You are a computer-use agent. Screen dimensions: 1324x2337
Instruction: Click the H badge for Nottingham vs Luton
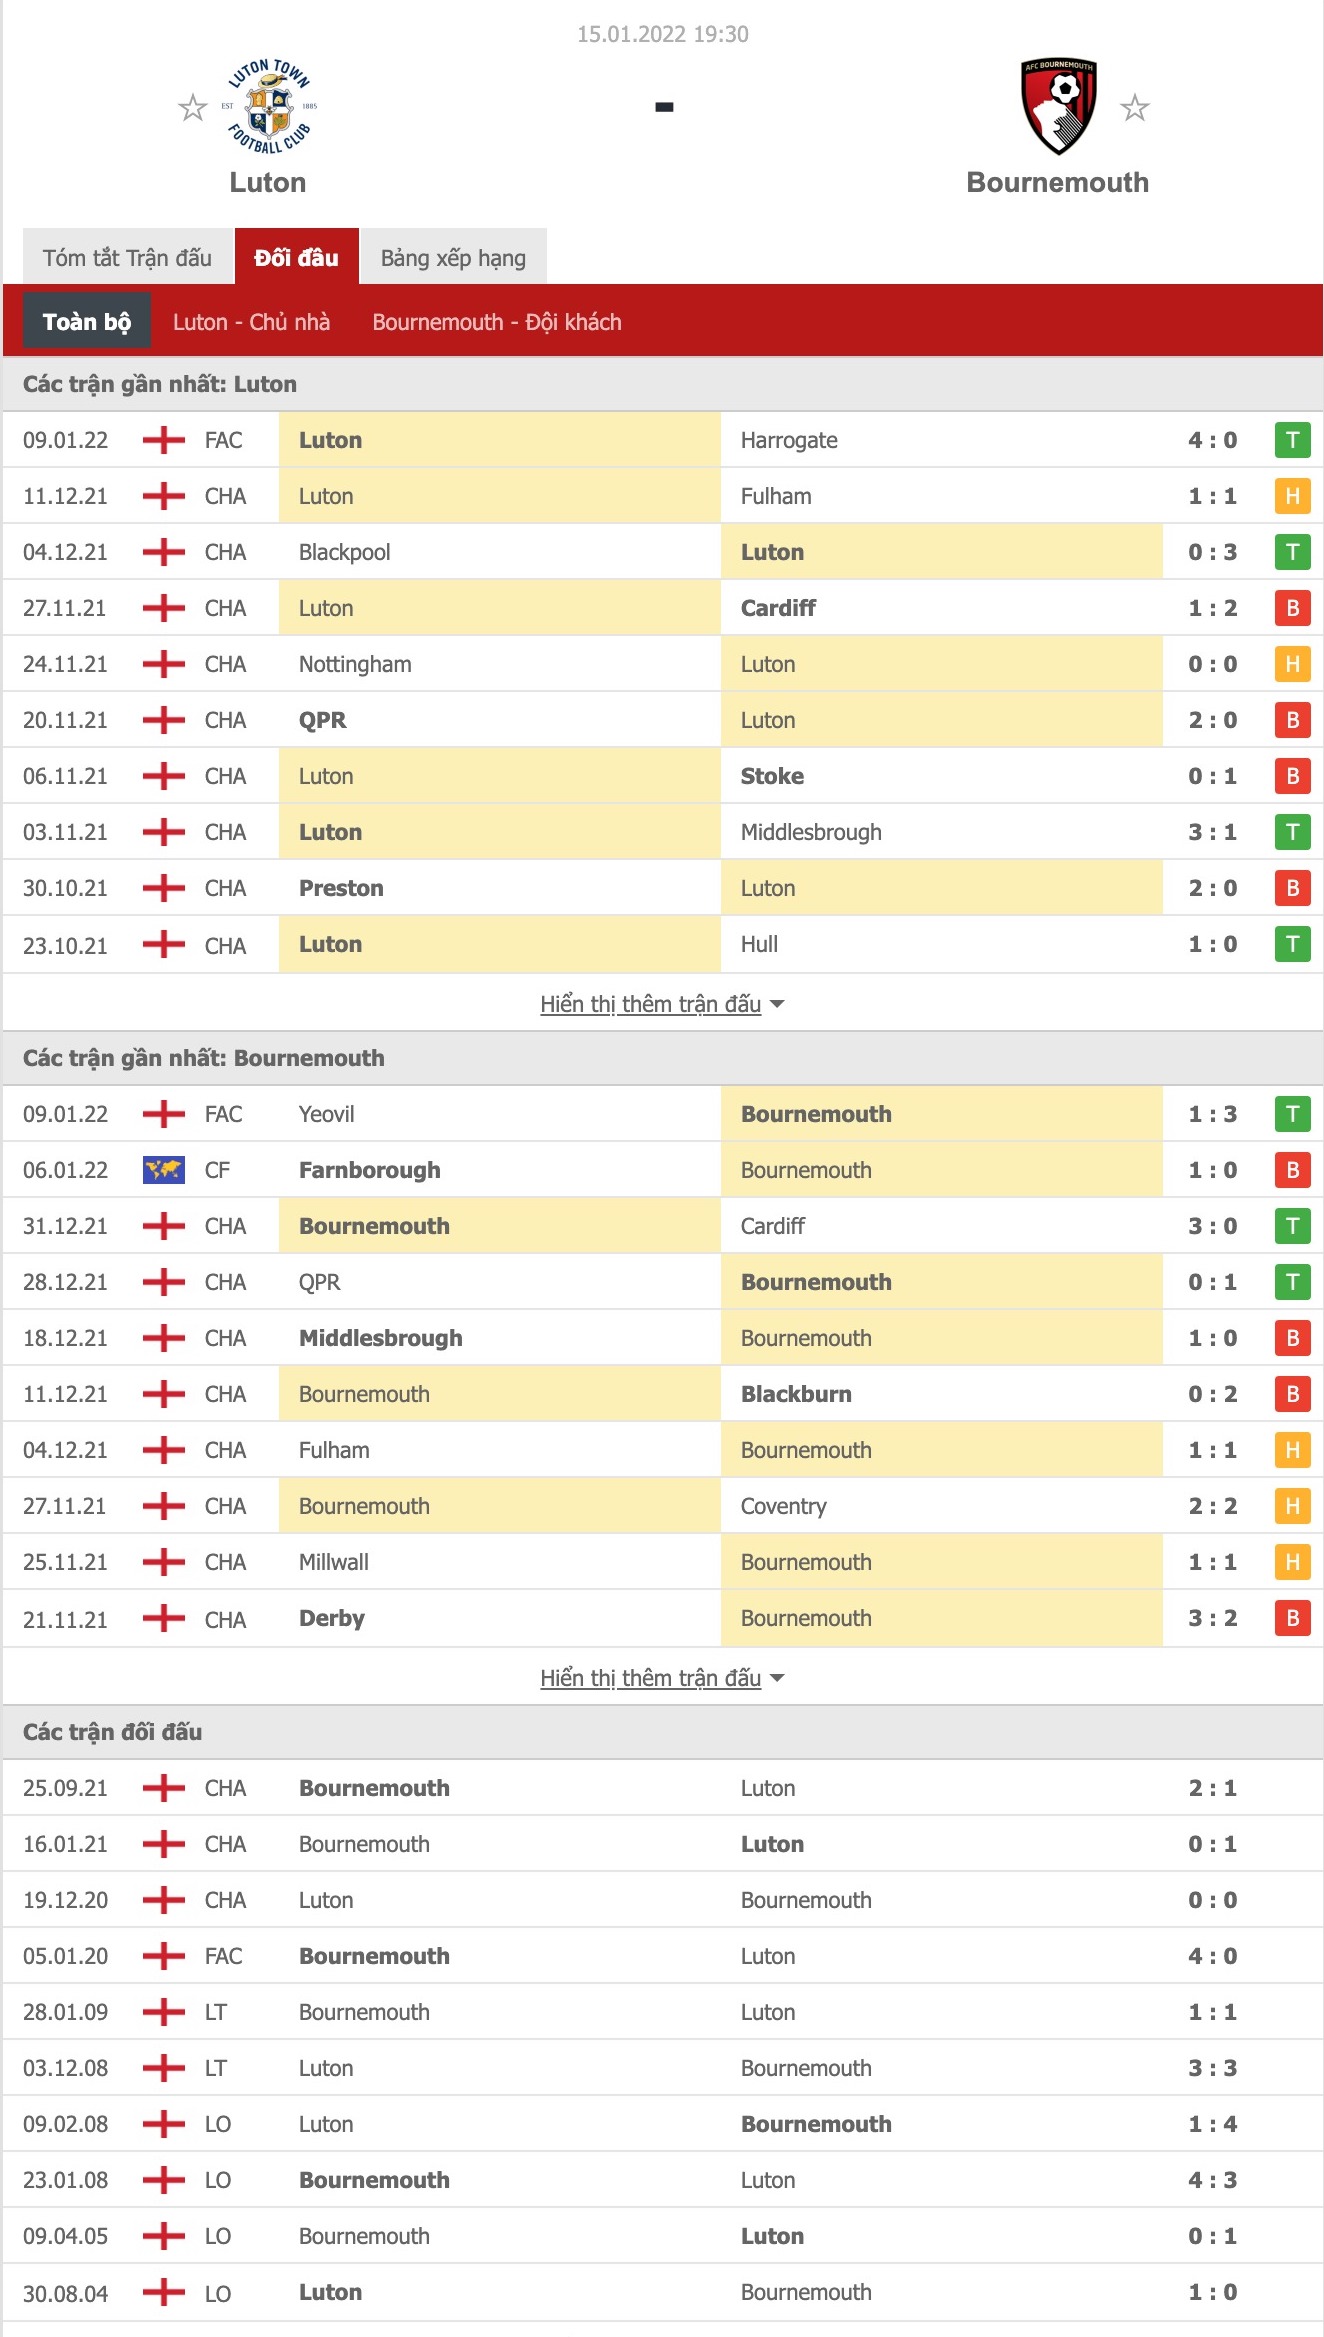[x=1292, y=664]
